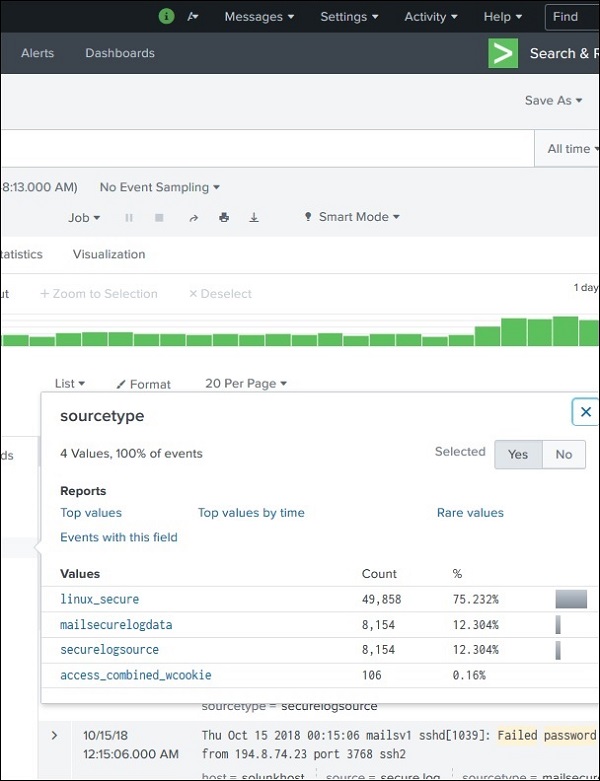Switch to the Visualization tab

(x=109, y=254)
